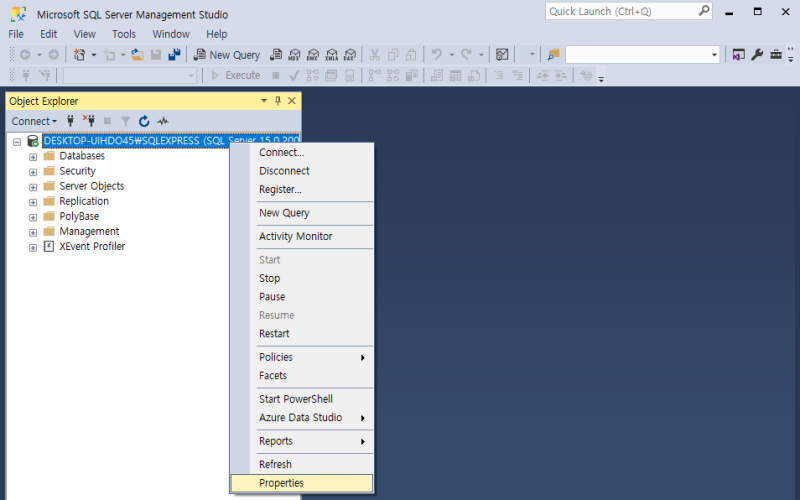Select New Query in the context menu

pyautogui.click(x=302, y=213)
